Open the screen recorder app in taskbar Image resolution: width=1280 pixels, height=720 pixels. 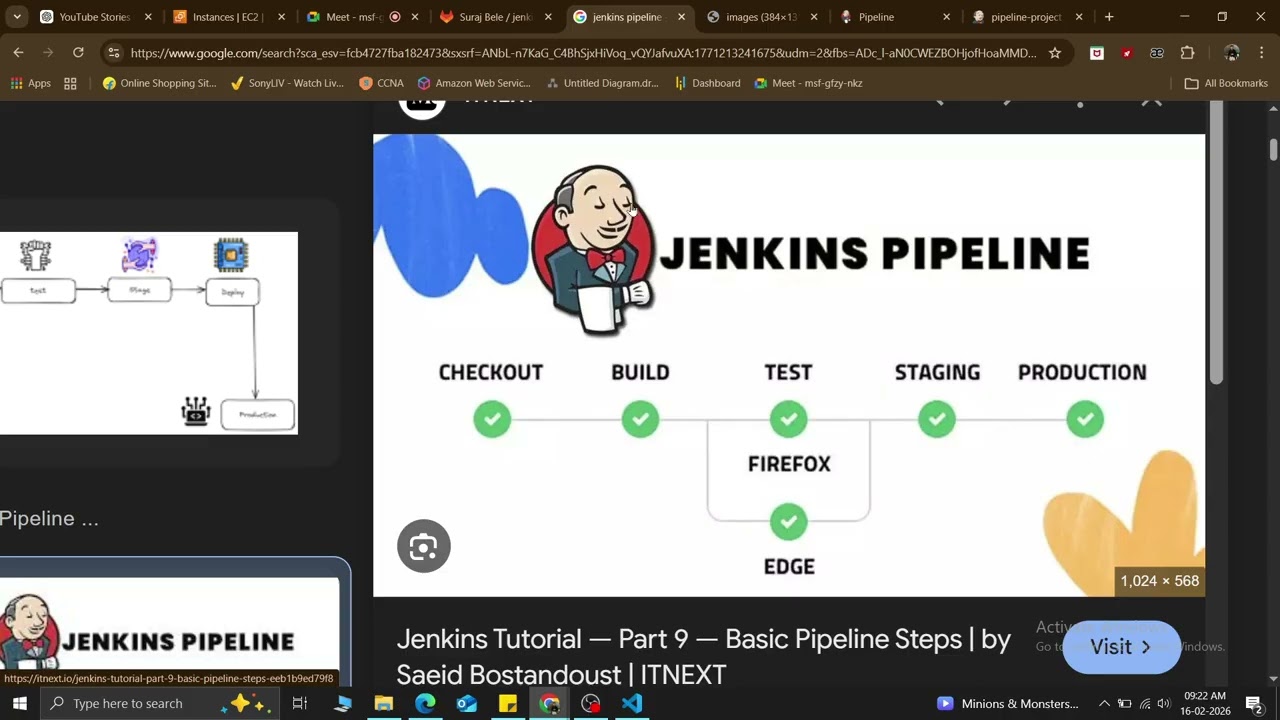click(590, 703)
